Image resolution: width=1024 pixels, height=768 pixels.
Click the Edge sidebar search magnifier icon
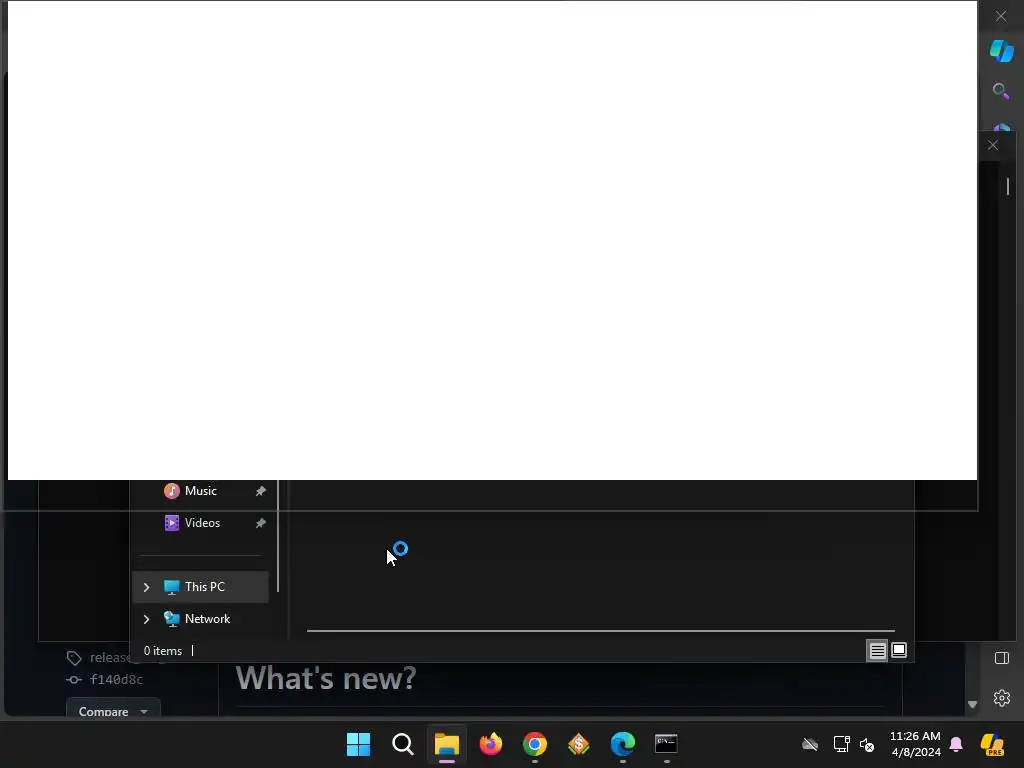(x=1000, y=91)
